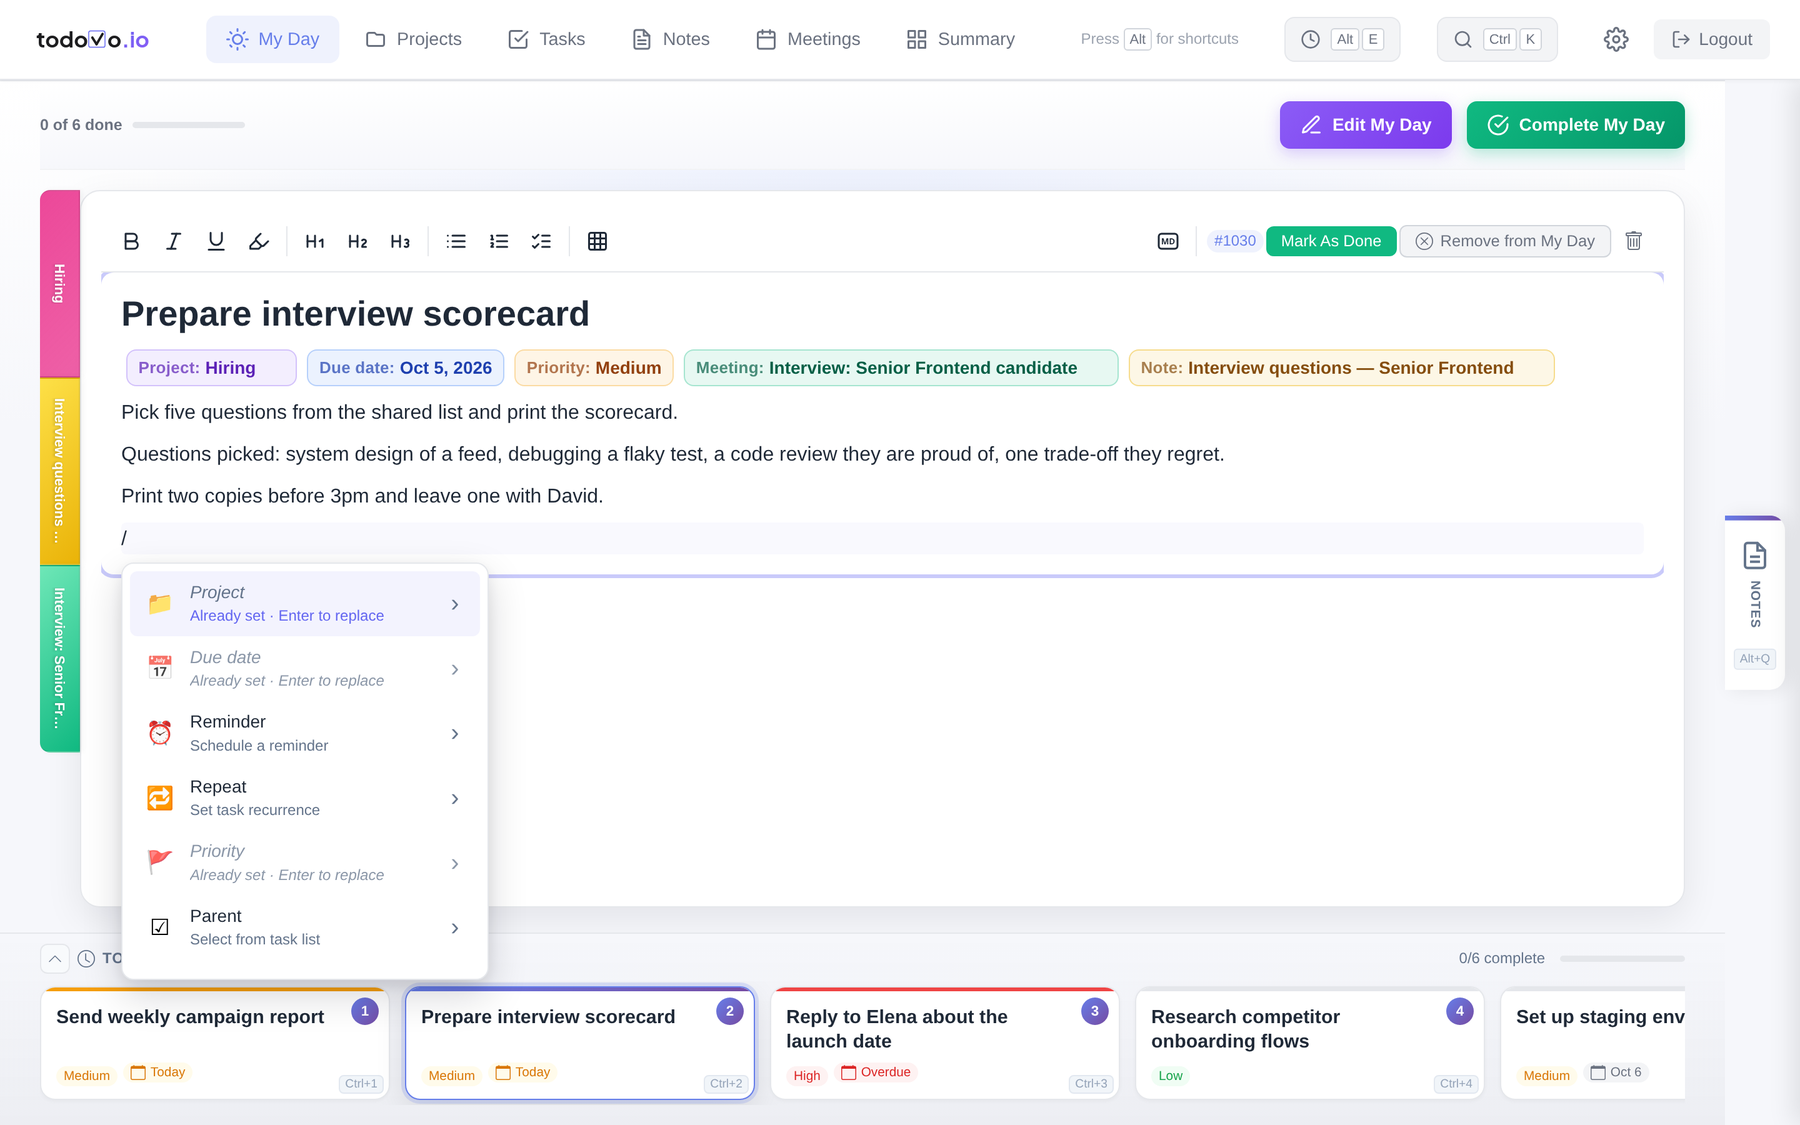Toggle underline formatting

(x=216, y=241)
